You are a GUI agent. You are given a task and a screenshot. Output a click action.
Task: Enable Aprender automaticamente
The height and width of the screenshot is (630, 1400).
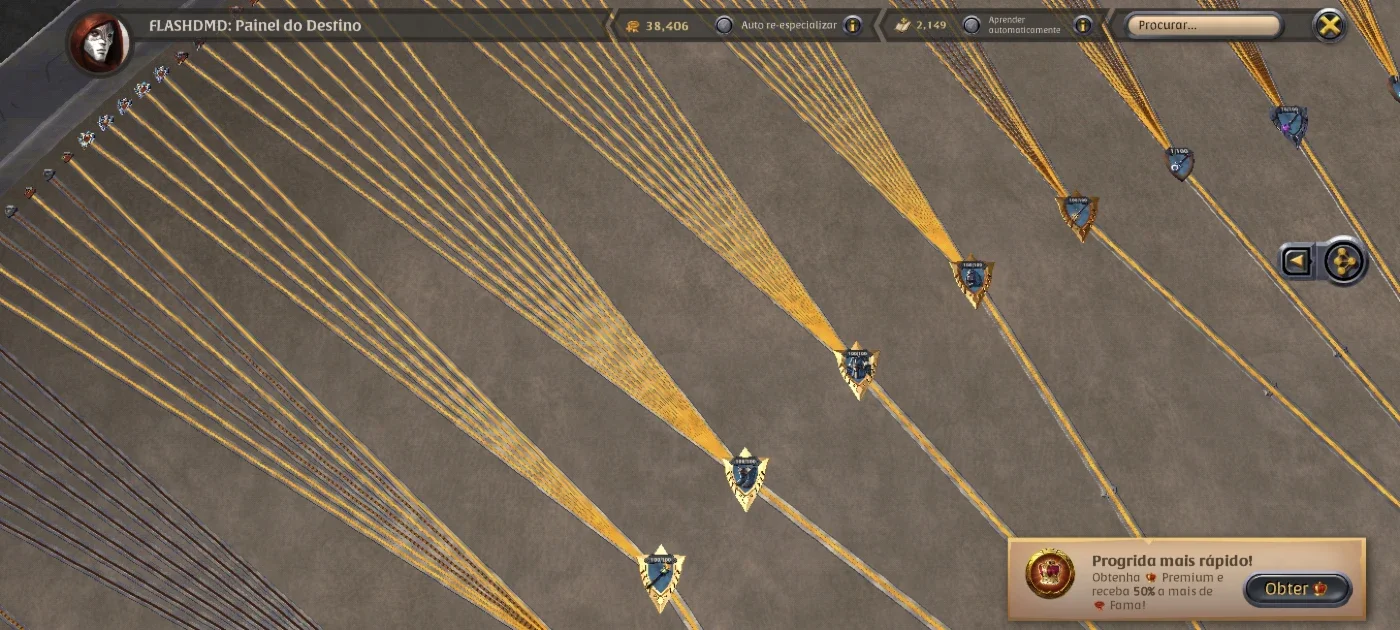pos(971,25)
